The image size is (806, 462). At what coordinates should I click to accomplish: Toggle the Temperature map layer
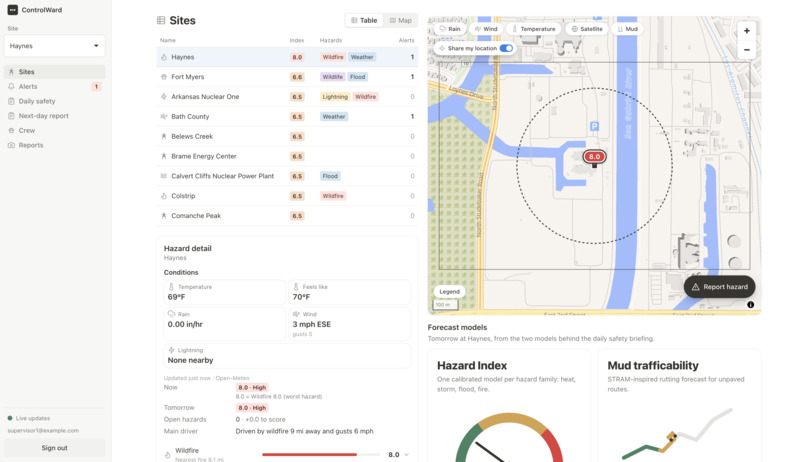pyautogui.click(x=534, y=29)
